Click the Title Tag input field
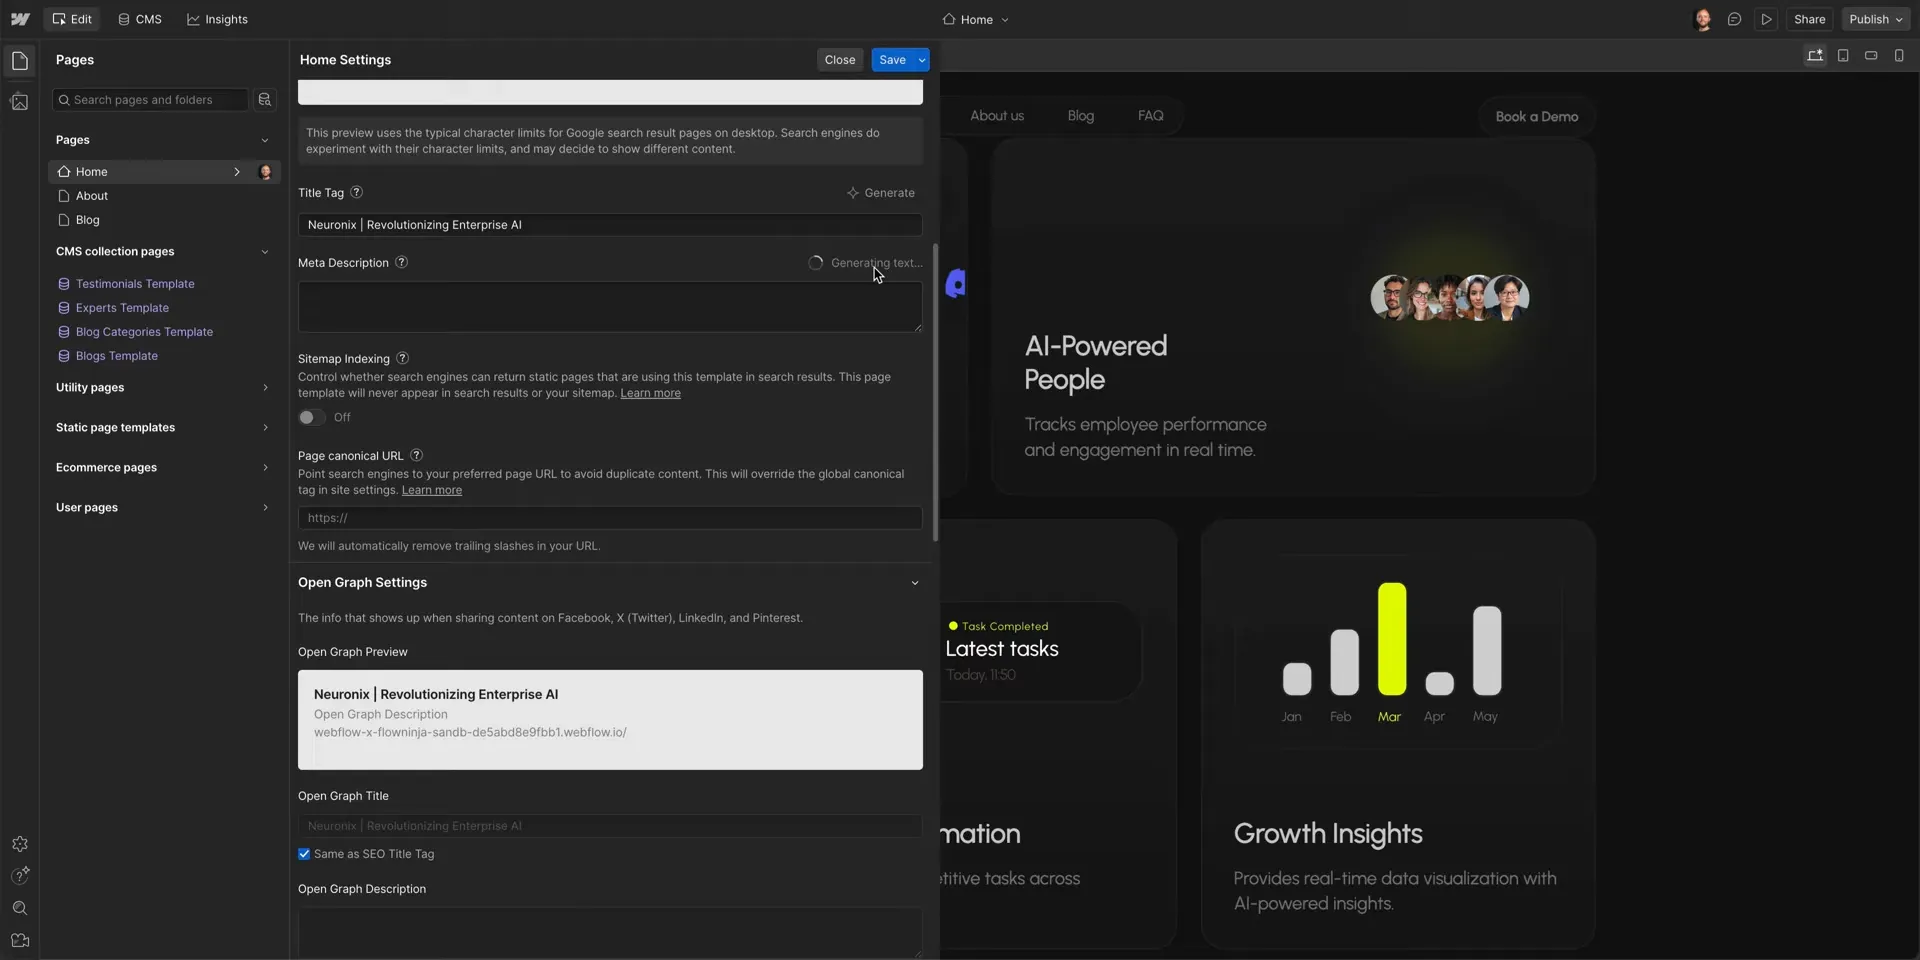Image resolution: width=1920 pixels, height=960 pixels. [610, 225]
